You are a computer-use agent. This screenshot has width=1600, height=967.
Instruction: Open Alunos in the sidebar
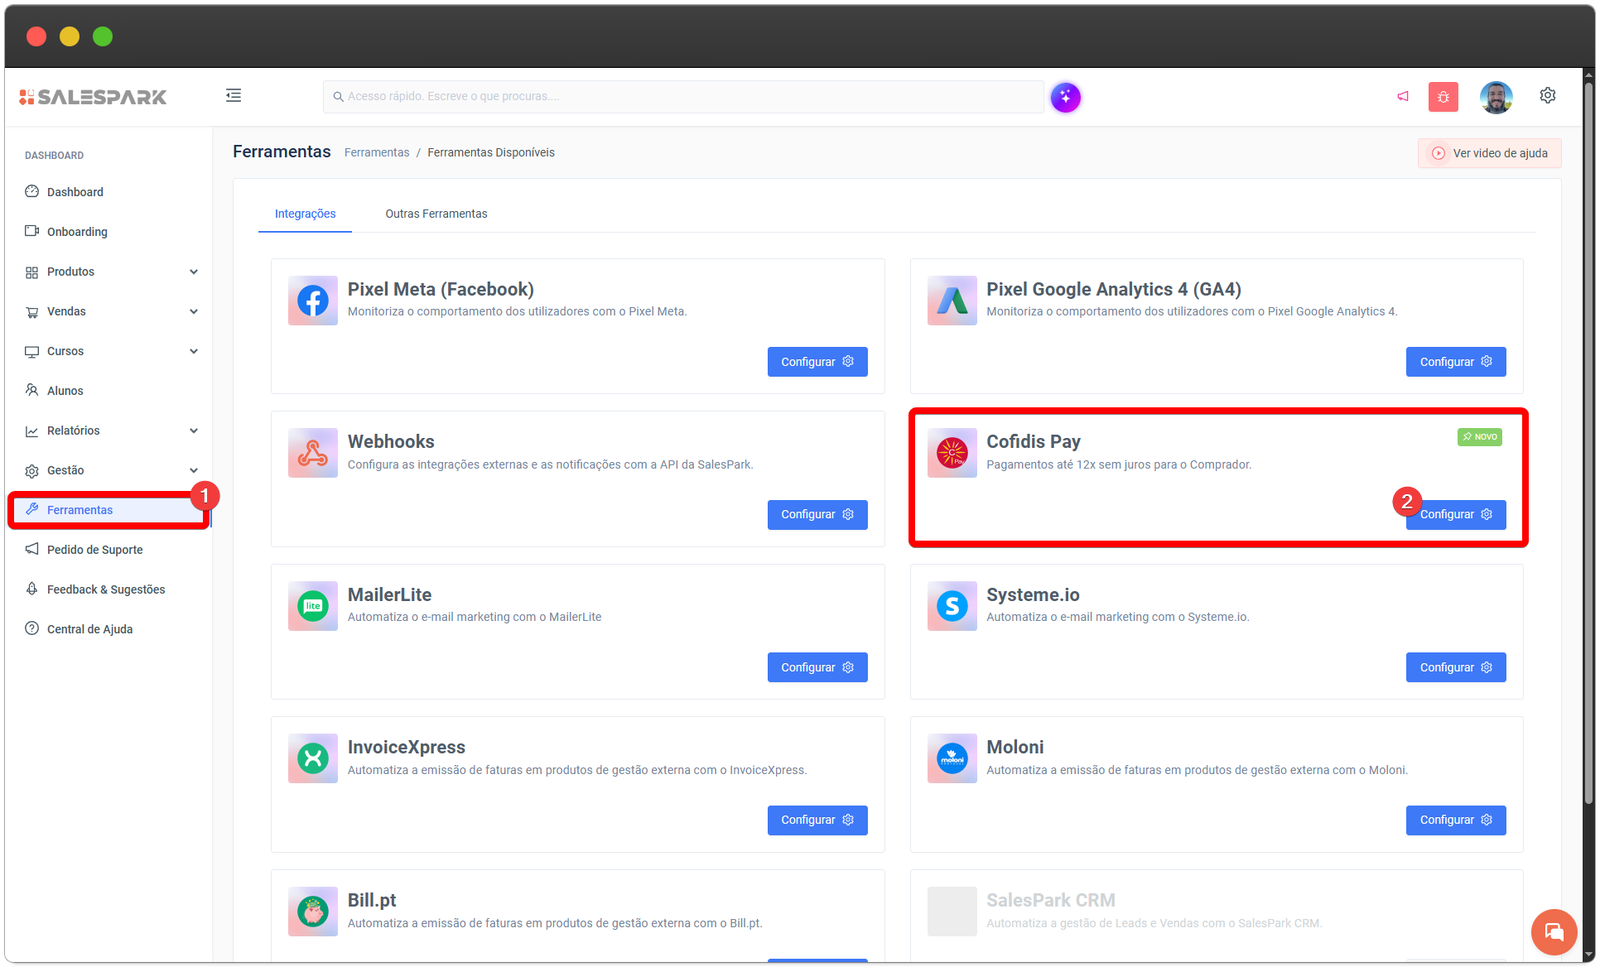pyautogui.click(x=65, y=391)
